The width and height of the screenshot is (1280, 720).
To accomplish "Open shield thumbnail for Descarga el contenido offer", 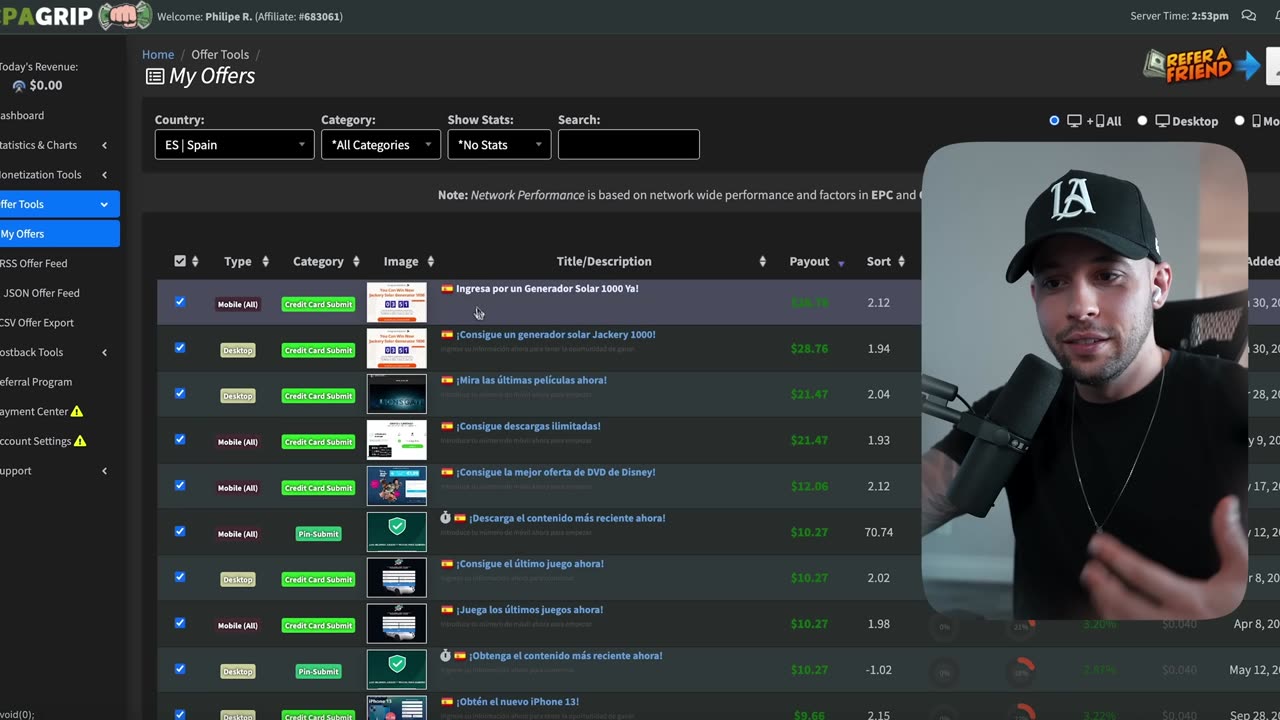I will (x=396, y=532).
